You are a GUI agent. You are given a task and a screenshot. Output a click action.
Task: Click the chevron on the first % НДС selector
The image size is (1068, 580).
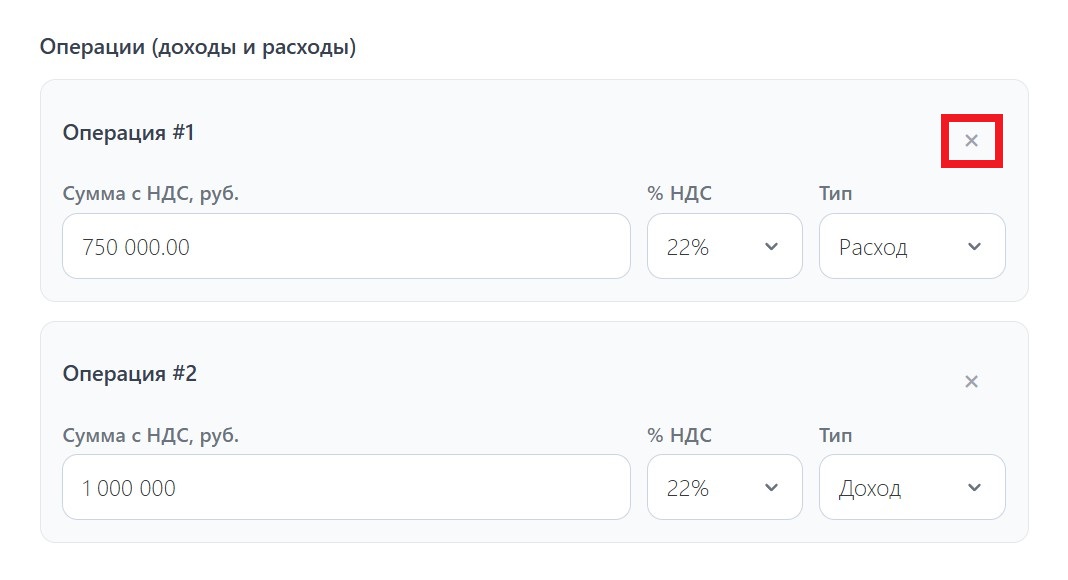coord(770,246)
